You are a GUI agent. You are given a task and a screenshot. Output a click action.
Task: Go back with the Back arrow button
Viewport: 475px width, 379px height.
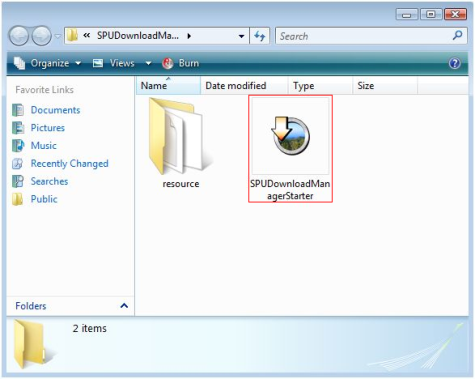(x=19, y=36)
